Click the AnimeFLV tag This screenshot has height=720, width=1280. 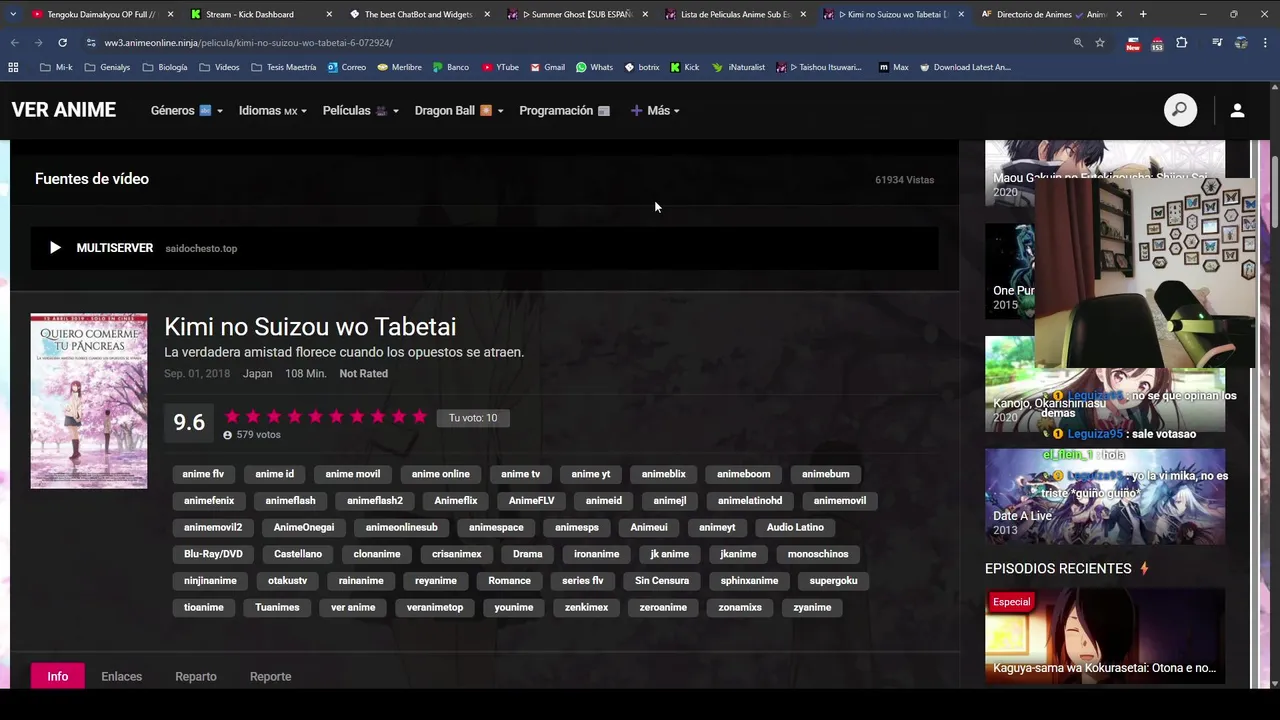(531, 500)
